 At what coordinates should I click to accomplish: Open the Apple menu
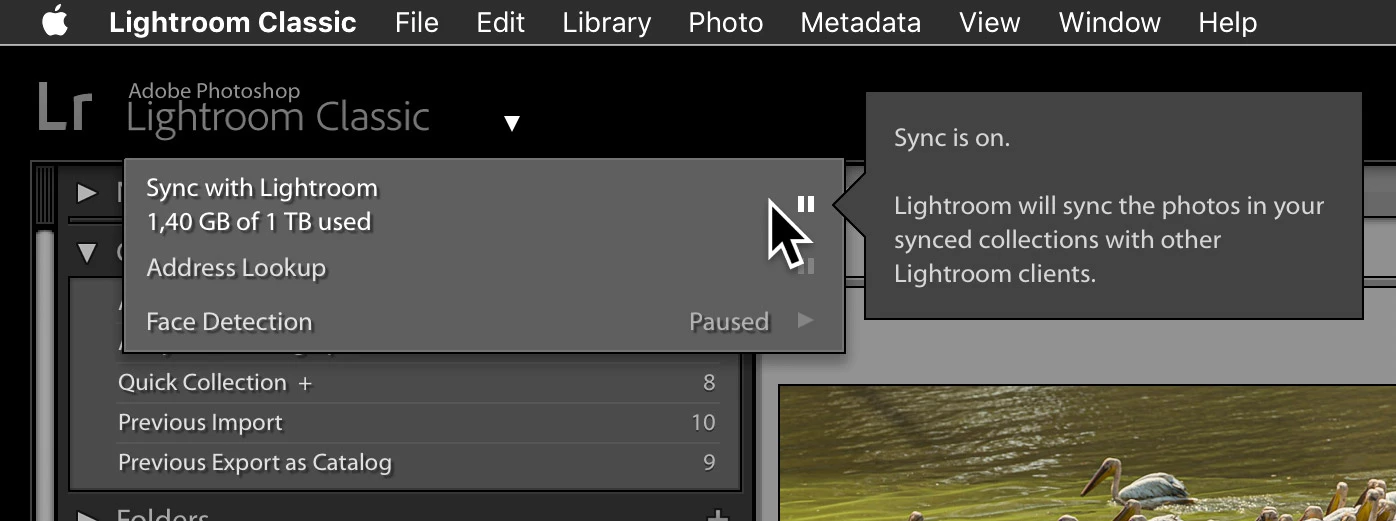(x=55, y=22)
